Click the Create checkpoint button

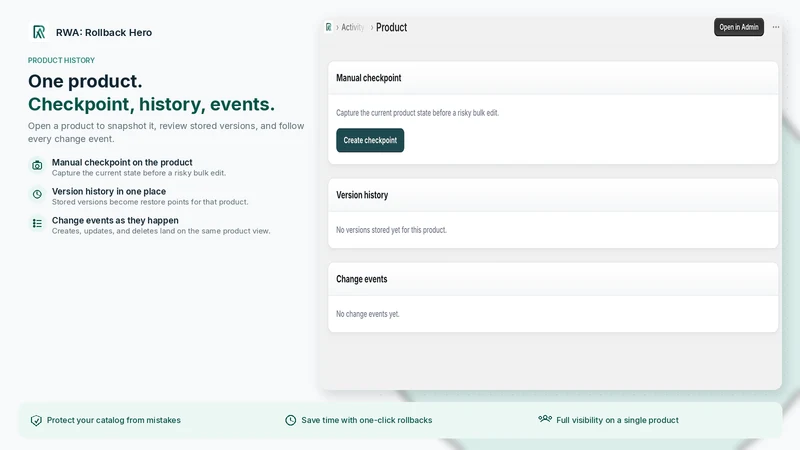pyautogui.click(x=370, y=140)
